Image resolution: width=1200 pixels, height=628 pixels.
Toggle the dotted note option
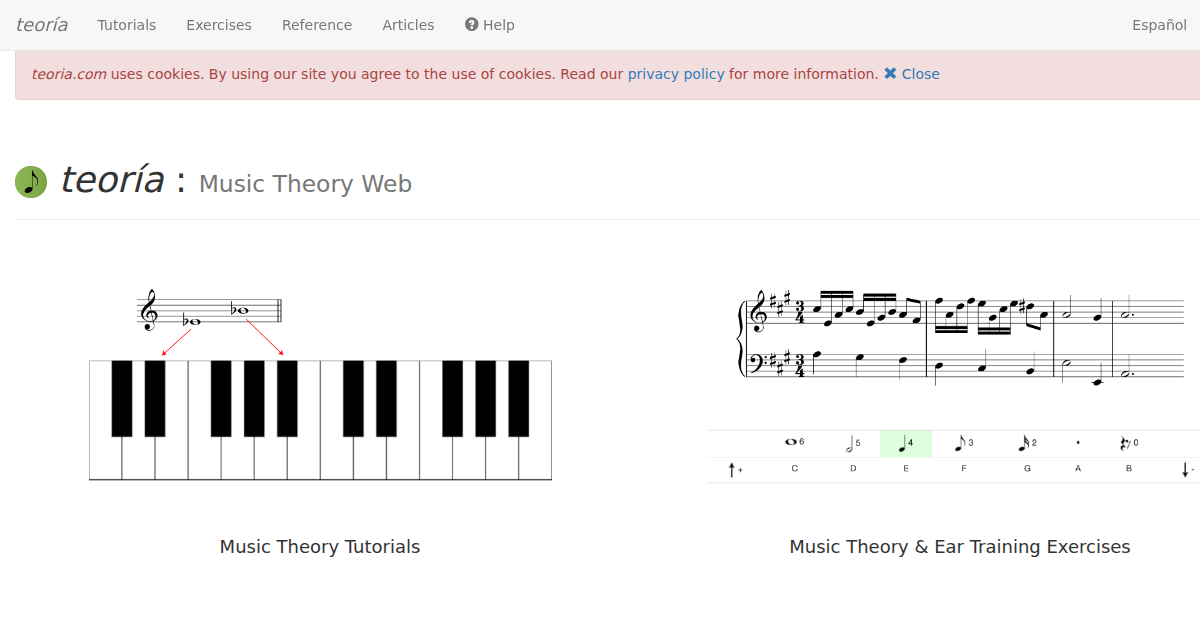coord(1078,443)
